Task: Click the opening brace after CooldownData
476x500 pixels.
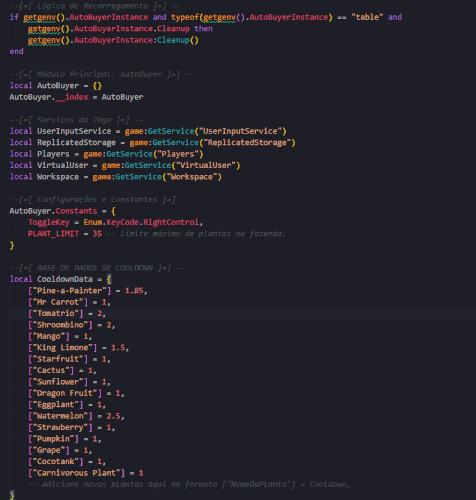Action: coord(109,279)
